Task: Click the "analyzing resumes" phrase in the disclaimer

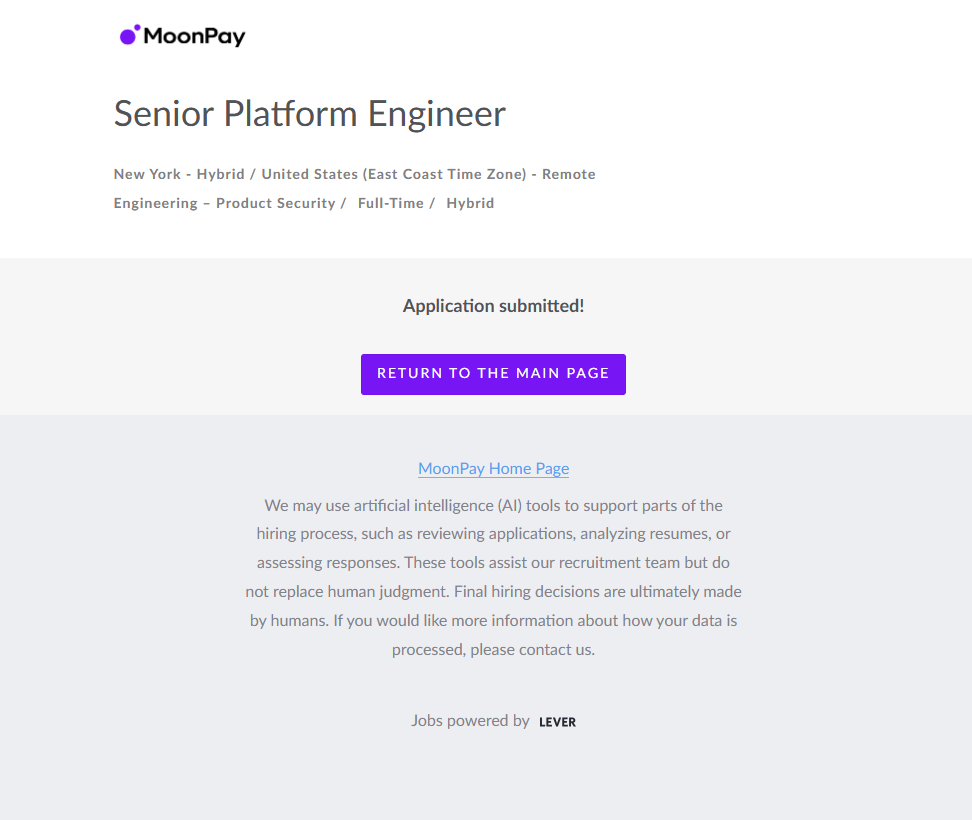Action: coord(646,534)
